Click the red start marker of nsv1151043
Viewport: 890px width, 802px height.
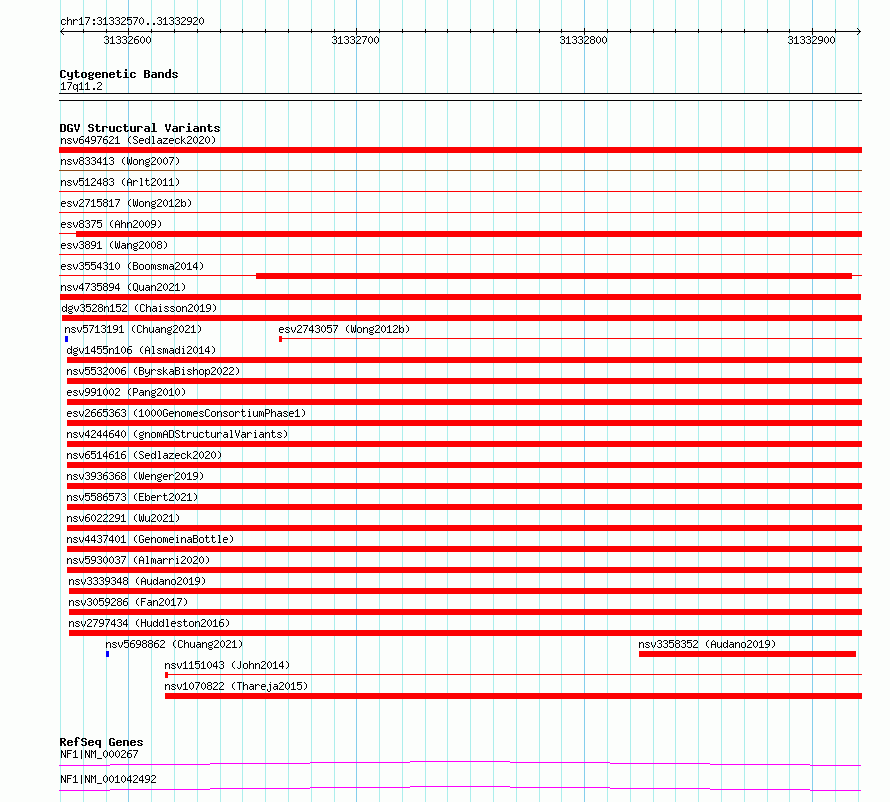pyautogui.click(x=166, y=675)
